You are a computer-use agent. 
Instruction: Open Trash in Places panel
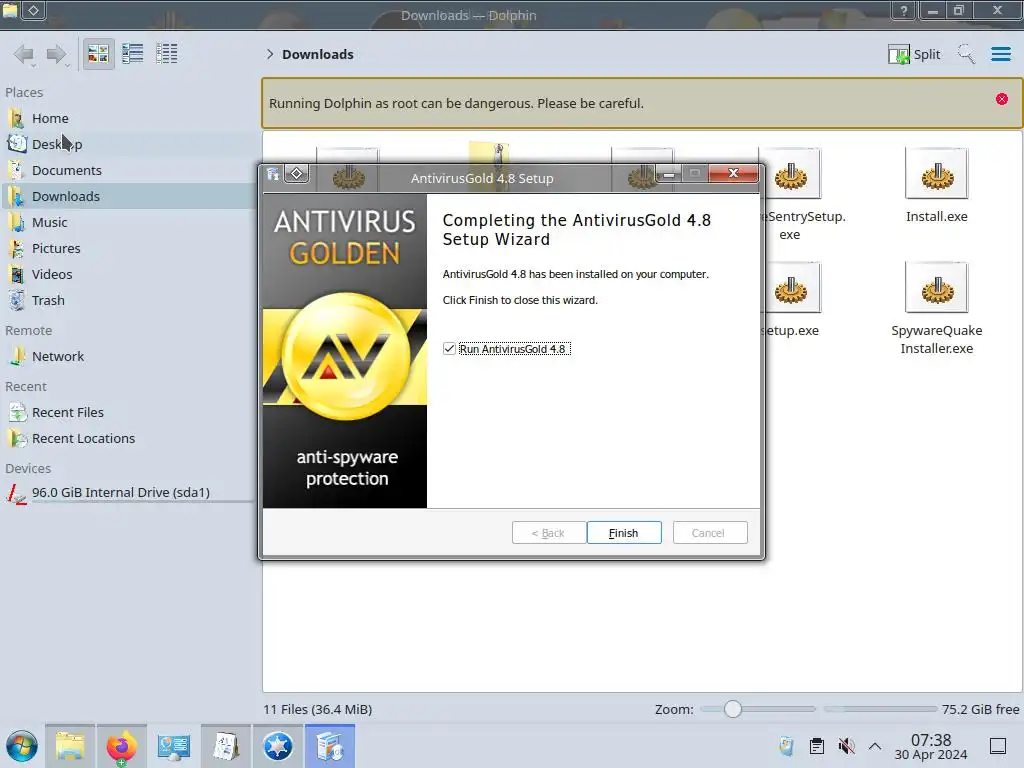pyautogui.click(x=128, y=301)
